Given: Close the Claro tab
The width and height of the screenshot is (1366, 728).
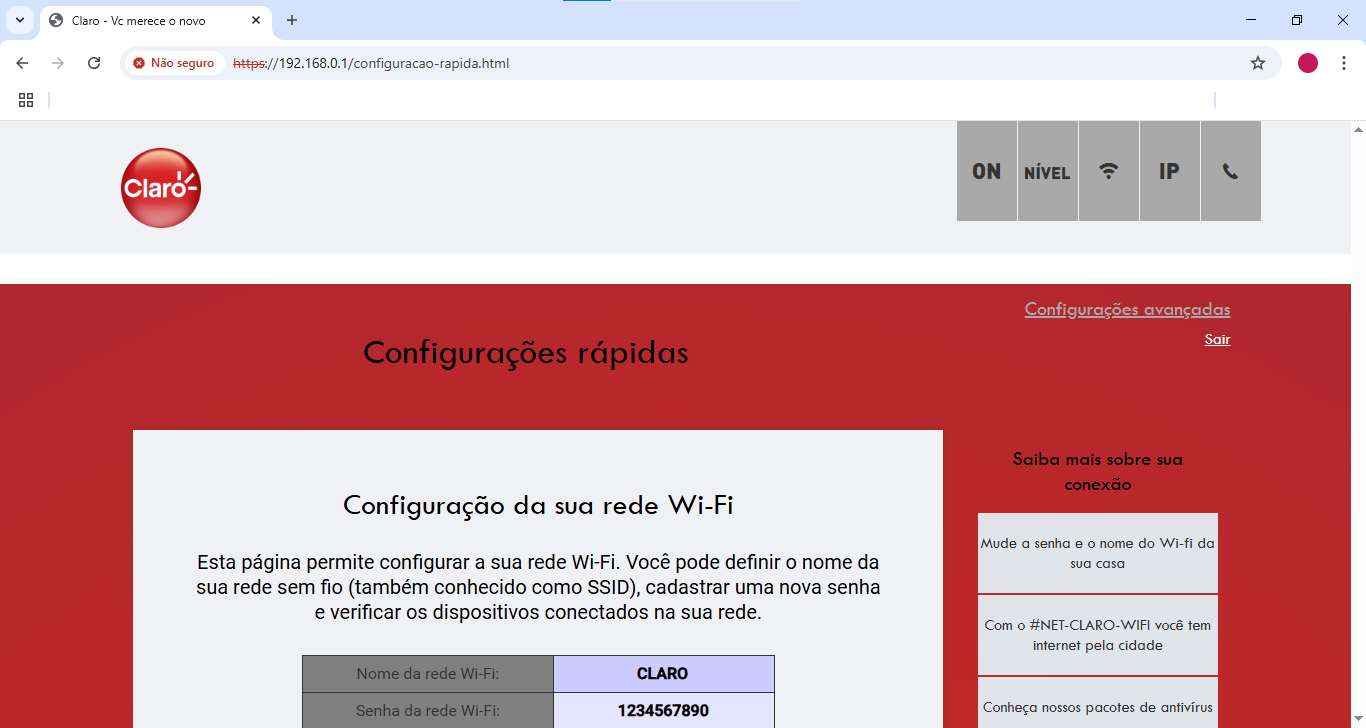Looking at the screenshot, I should 256,20.
